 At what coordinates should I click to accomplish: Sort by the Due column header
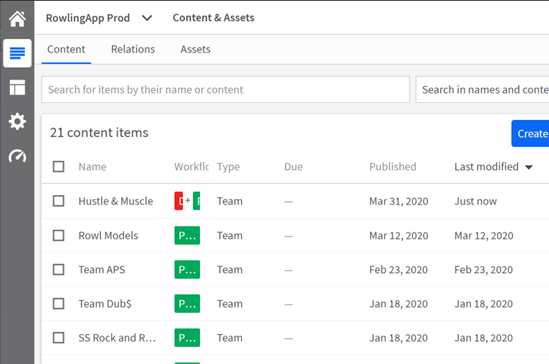(x=293, y=167)
